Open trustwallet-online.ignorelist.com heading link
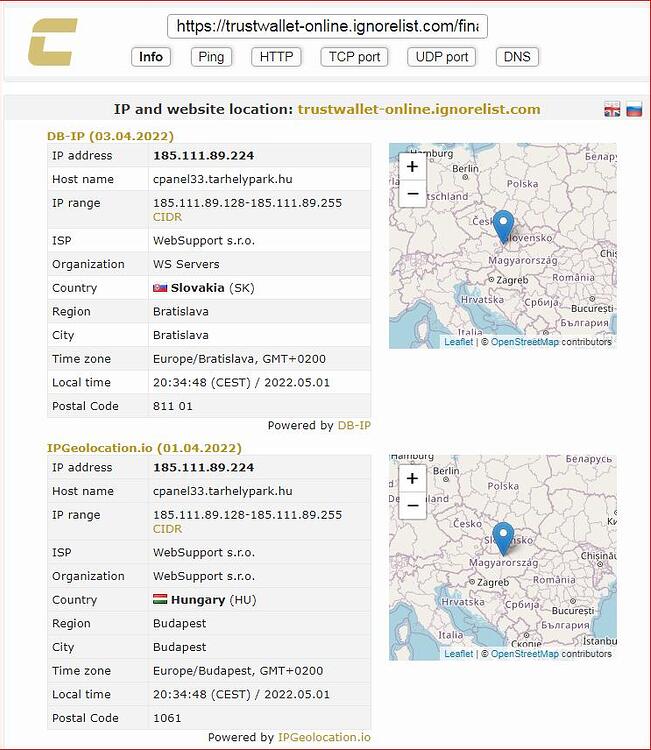The height and width of the screenshot is (750, 651). (419, 109)
